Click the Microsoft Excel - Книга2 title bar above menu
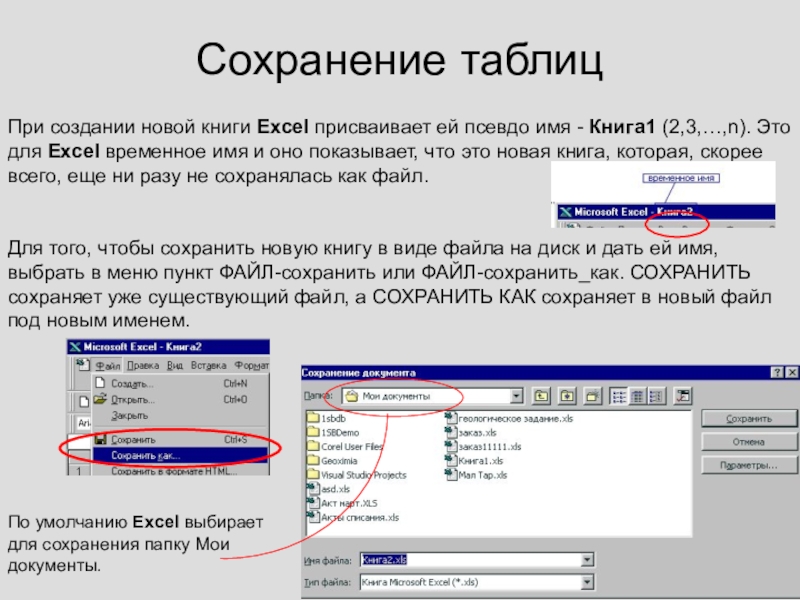The height and width of the screenshot is (600, 800). (168, 347)
